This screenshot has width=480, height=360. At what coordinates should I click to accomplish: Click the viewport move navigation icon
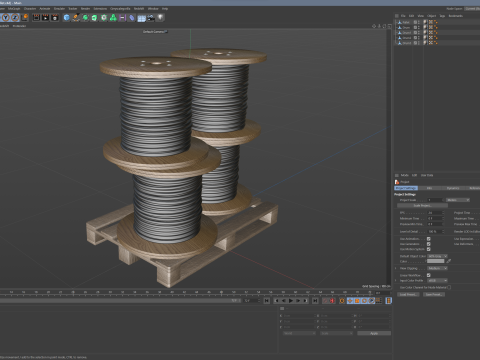coord(374,26)
